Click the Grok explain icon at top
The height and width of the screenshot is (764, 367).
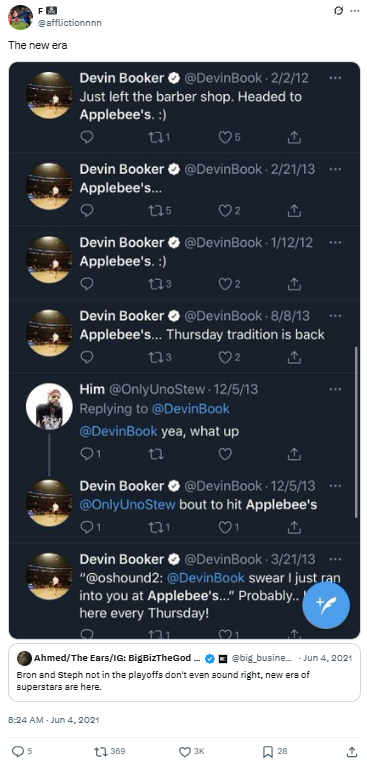tap(338, 11)
